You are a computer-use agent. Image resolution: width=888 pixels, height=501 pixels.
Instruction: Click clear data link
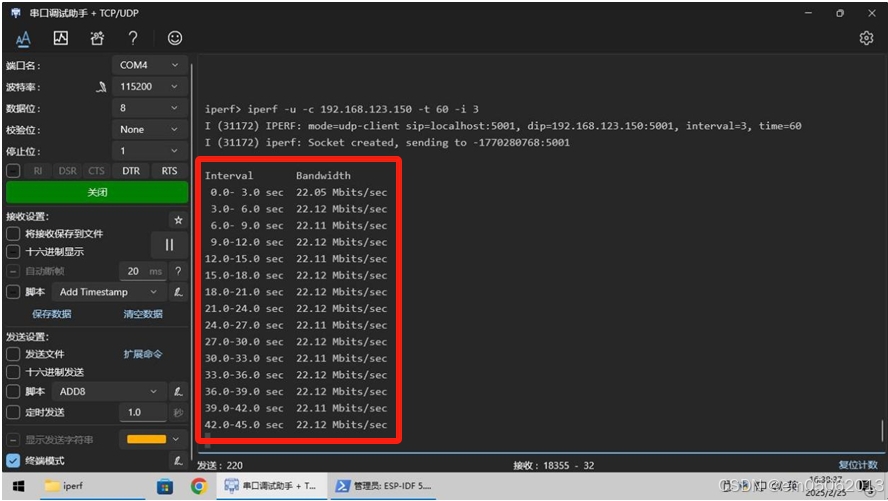(x=143, y=314)
